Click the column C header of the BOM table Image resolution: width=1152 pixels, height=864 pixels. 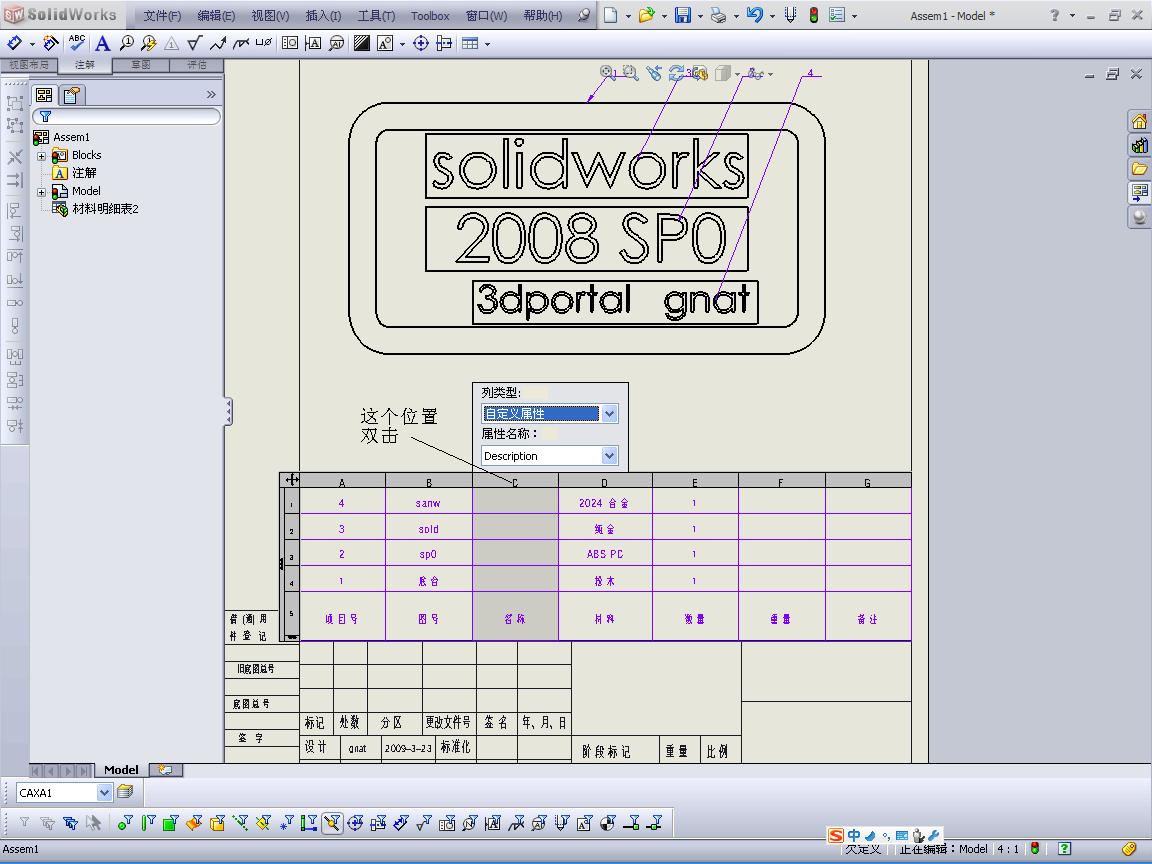coord(515,482)
